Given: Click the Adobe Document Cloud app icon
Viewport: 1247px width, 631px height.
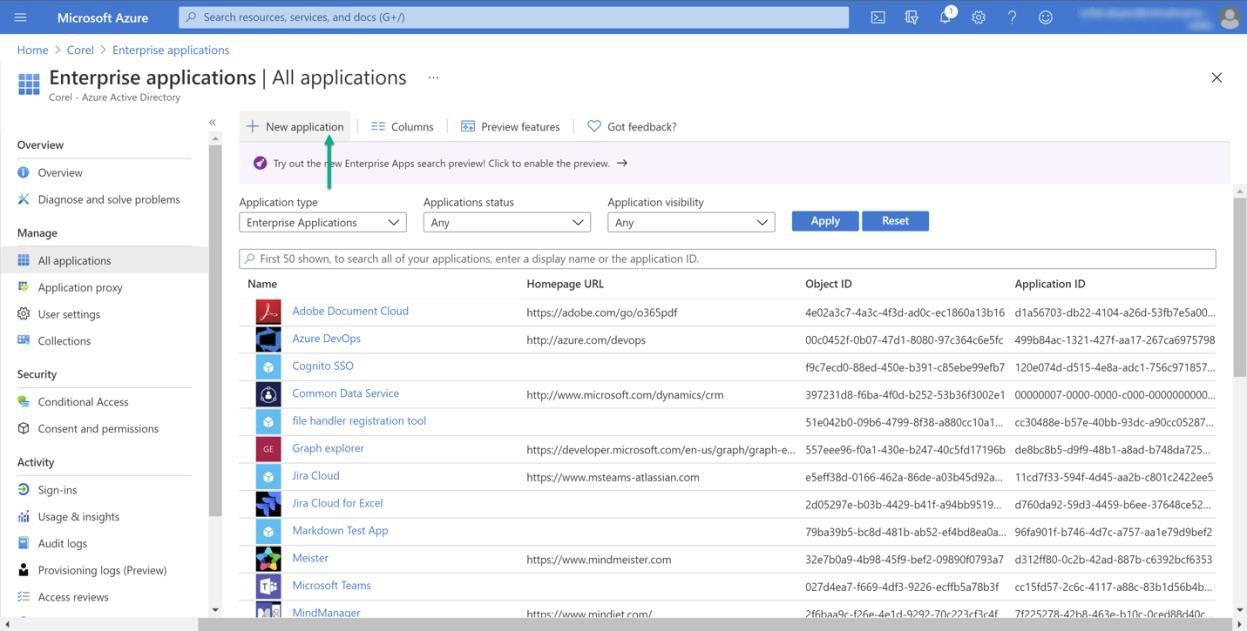Looking at the screenshot, I should 268,312.
